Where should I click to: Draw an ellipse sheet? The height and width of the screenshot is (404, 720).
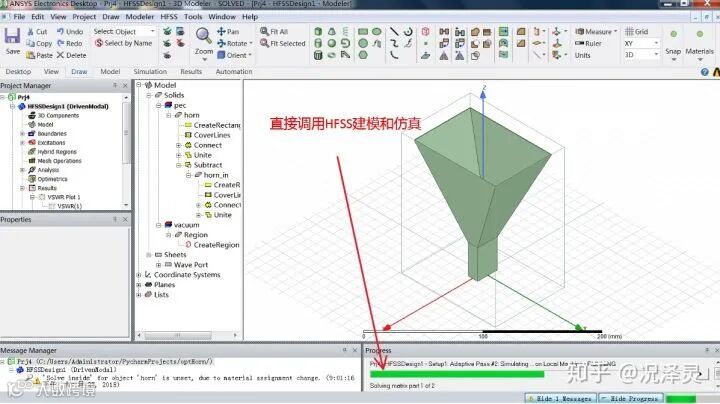(377, 32)
